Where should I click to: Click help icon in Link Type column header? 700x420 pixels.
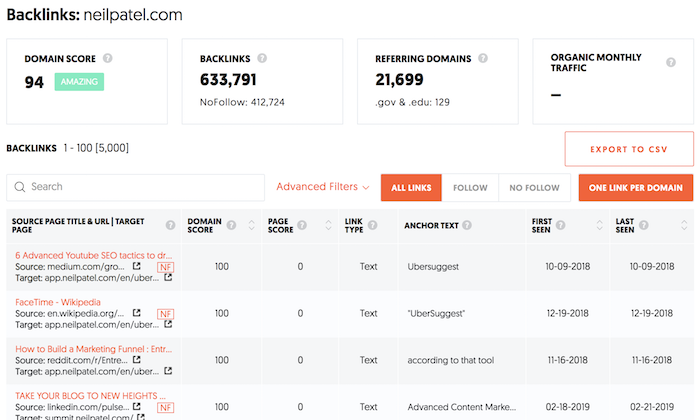pyautogui.click(x=373, y=225)
